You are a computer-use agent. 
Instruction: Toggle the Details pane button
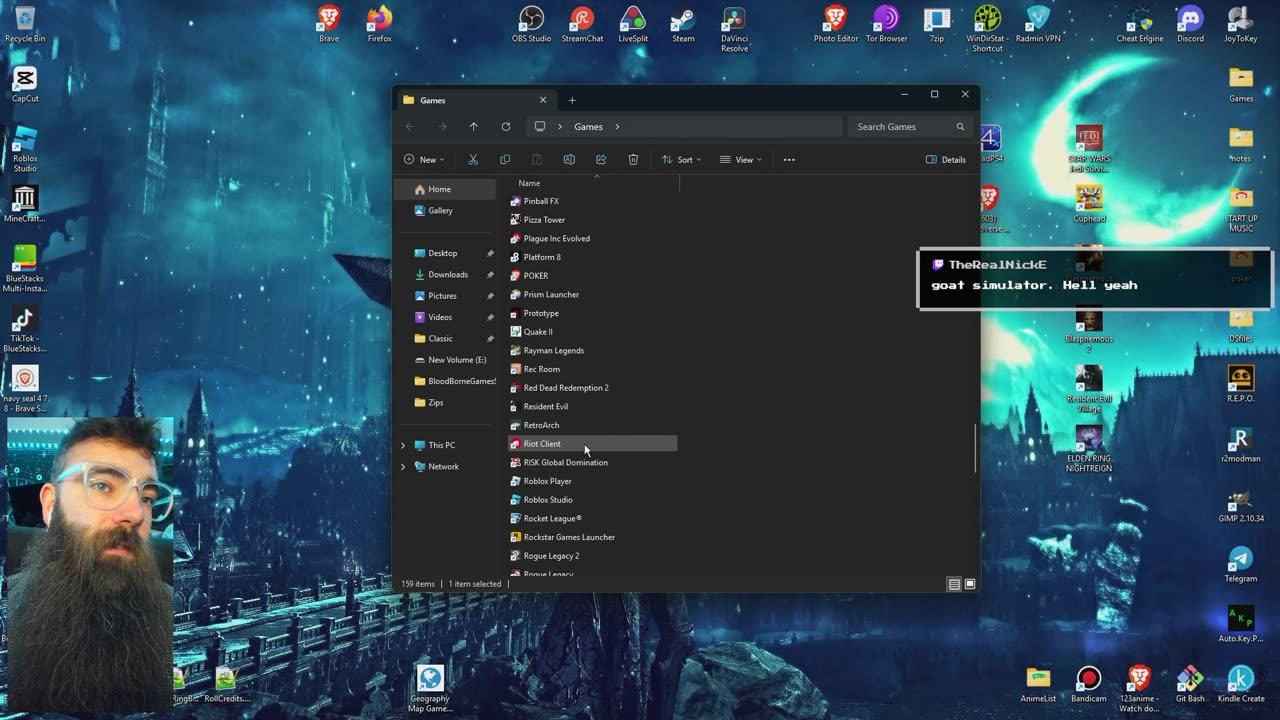pyautogui.click(x=946, y=159)
